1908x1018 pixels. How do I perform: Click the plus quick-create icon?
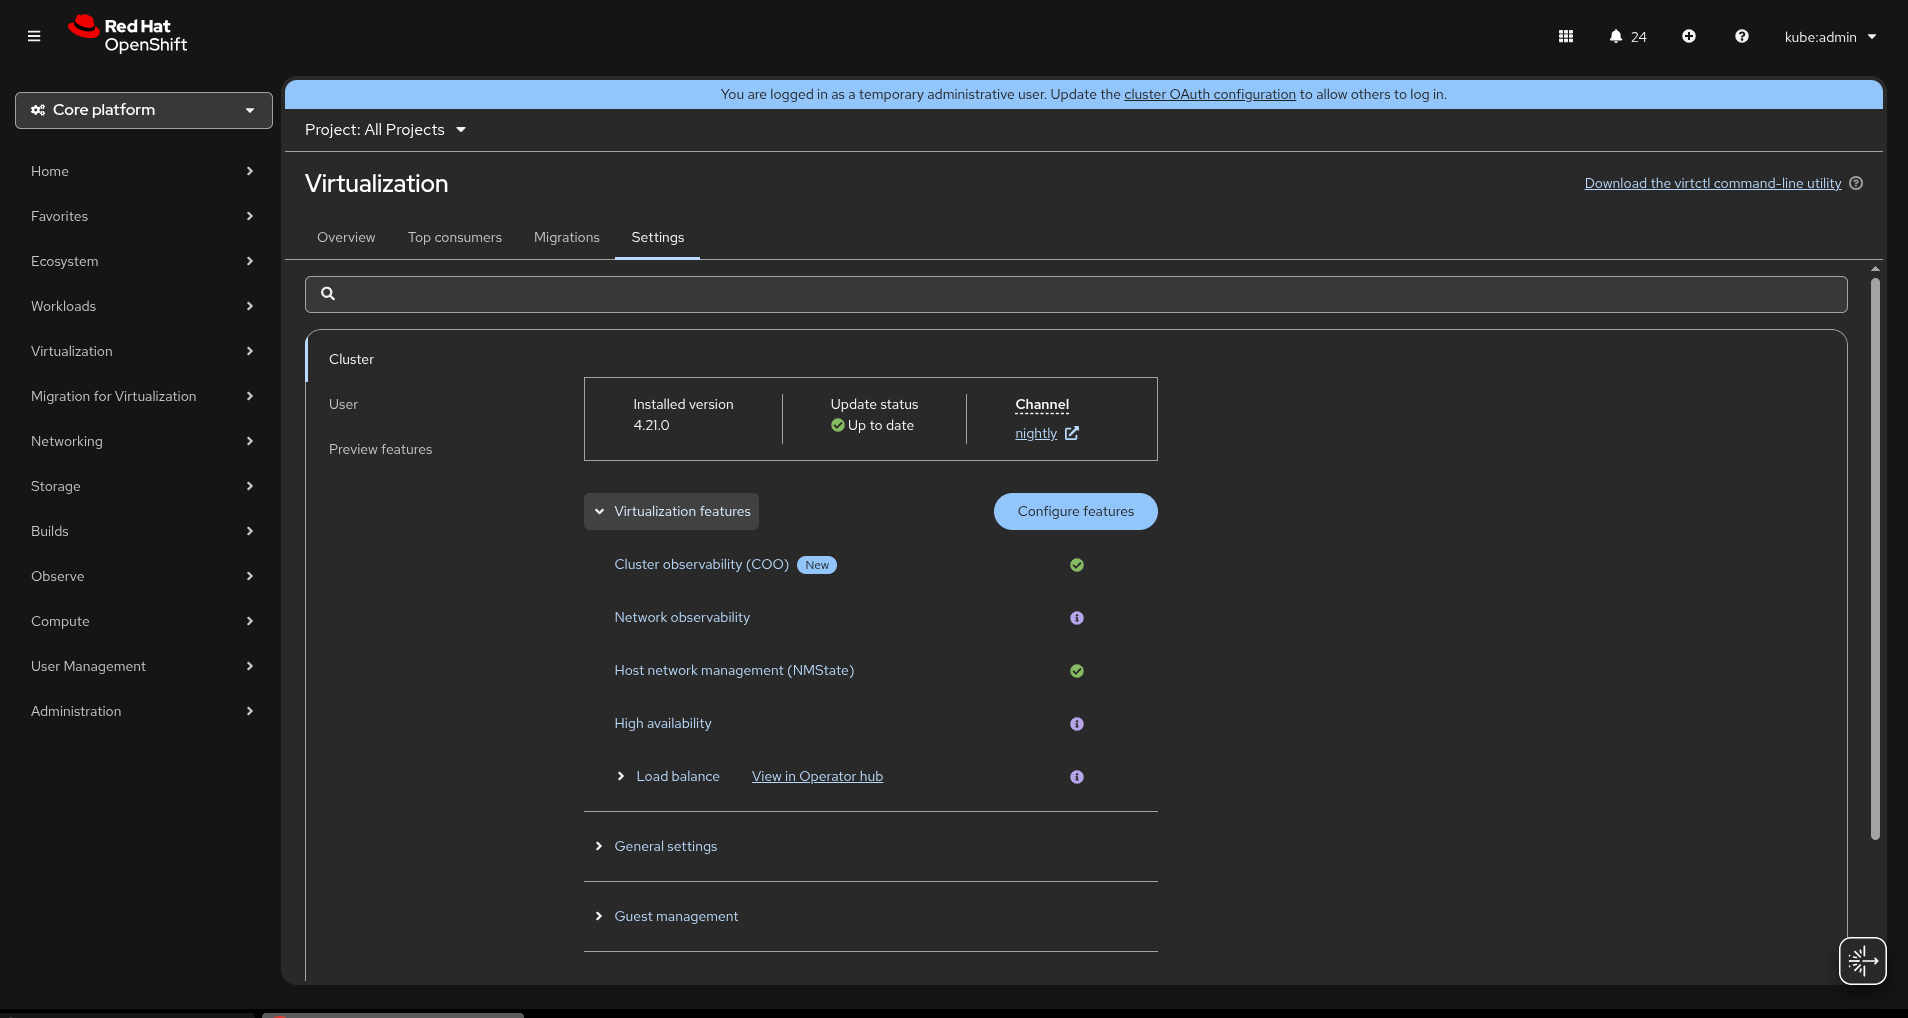tap(1689, 36)
